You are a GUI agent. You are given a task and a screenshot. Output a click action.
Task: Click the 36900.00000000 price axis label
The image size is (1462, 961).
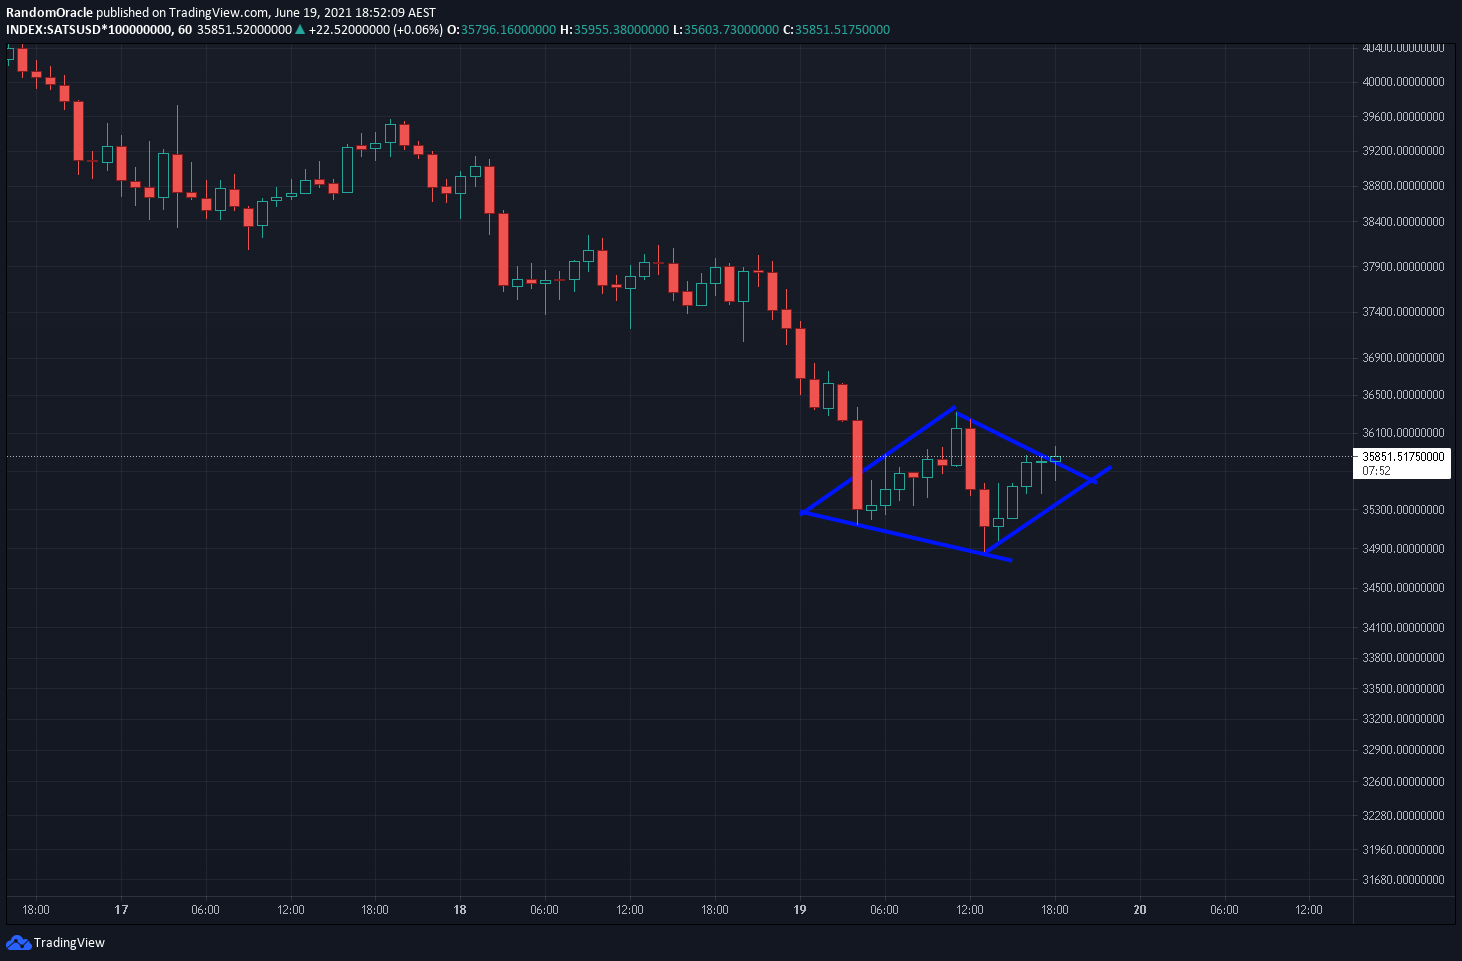1403,358
